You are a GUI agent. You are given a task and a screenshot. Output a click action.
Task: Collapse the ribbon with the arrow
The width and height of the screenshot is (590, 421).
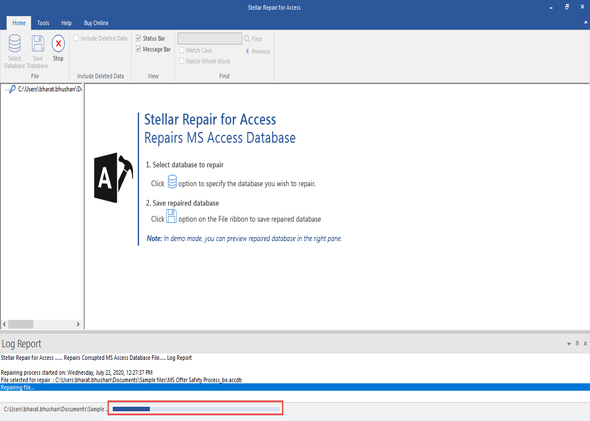click(585, 23)
